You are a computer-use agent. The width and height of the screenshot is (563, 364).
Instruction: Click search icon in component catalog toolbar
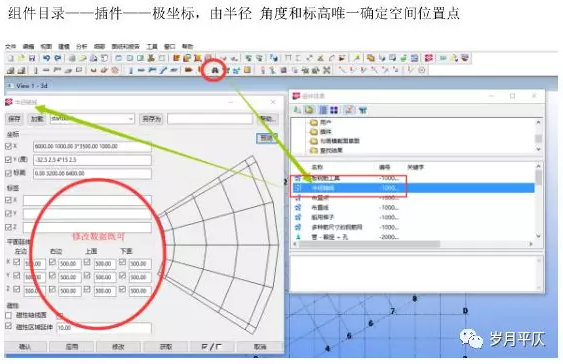click(297, 110)
